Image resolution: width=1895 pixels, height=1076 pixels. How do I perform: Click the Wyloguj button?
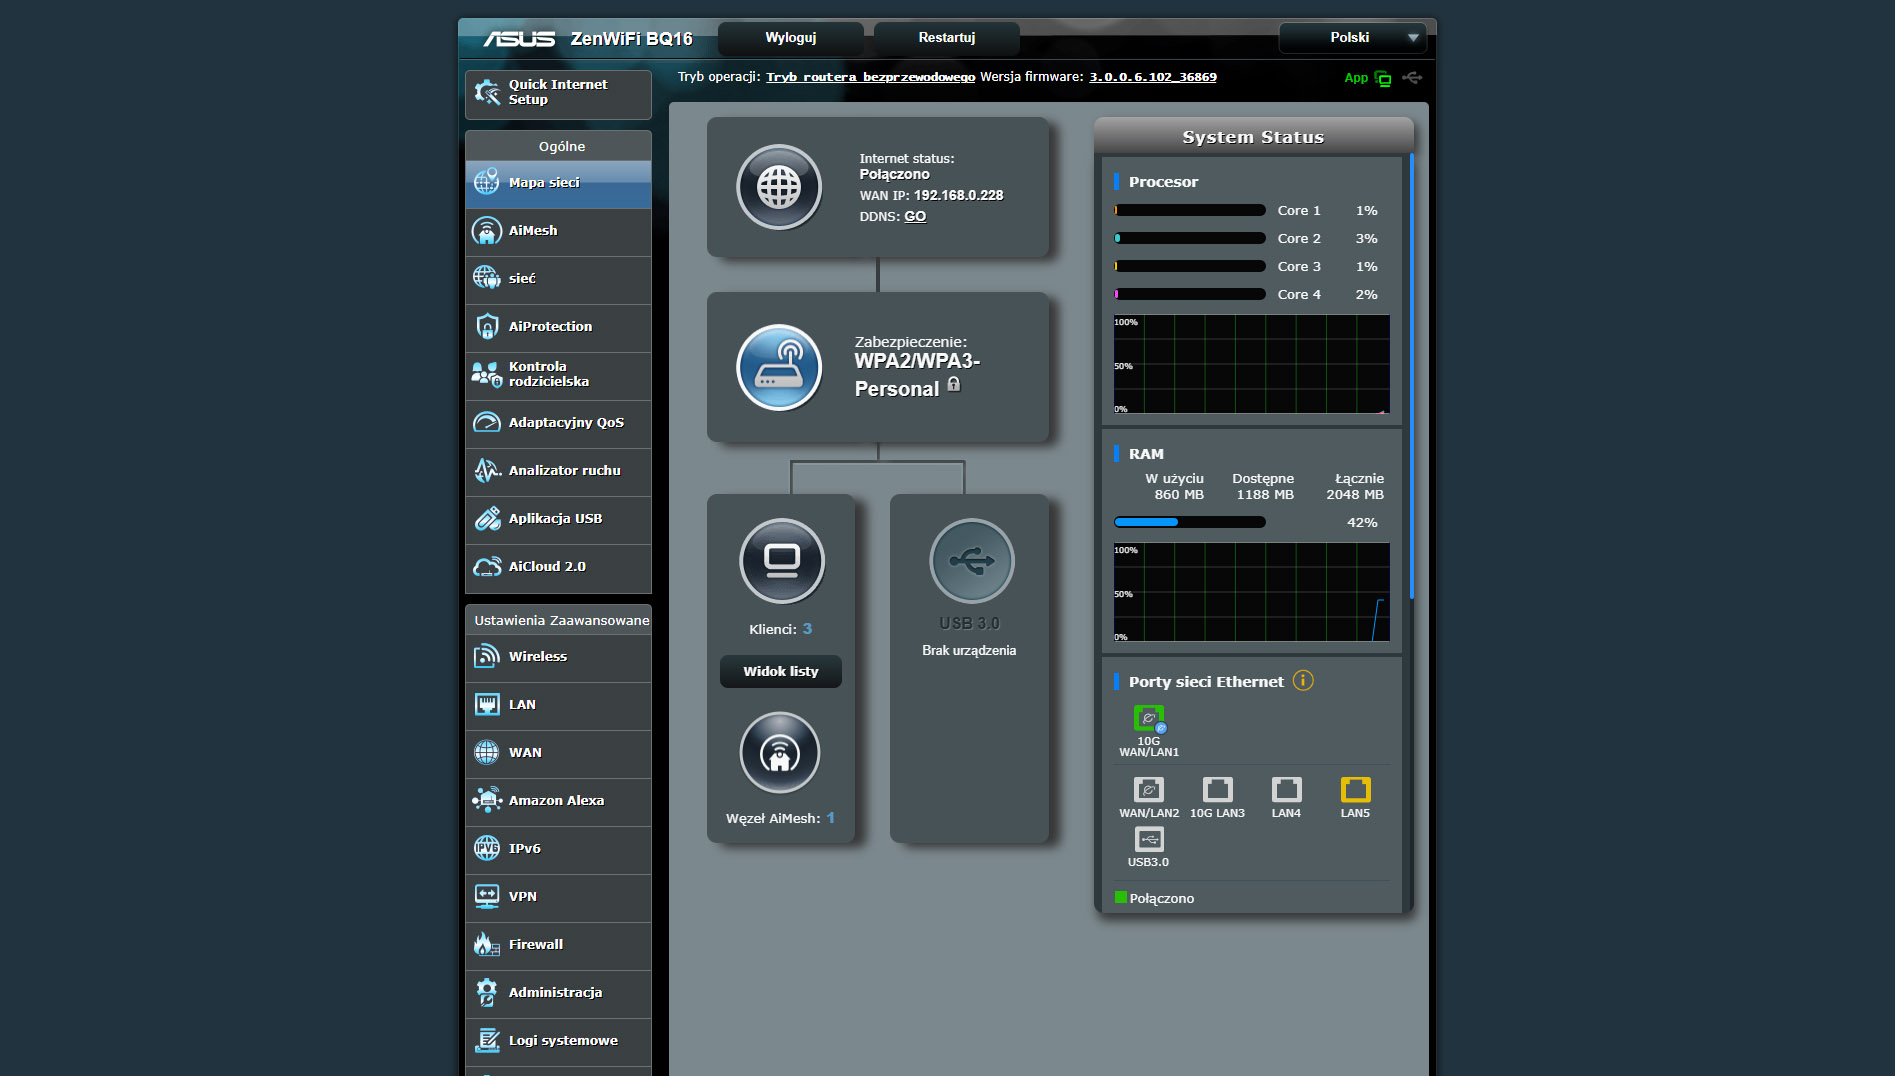[x=791, y=38]
